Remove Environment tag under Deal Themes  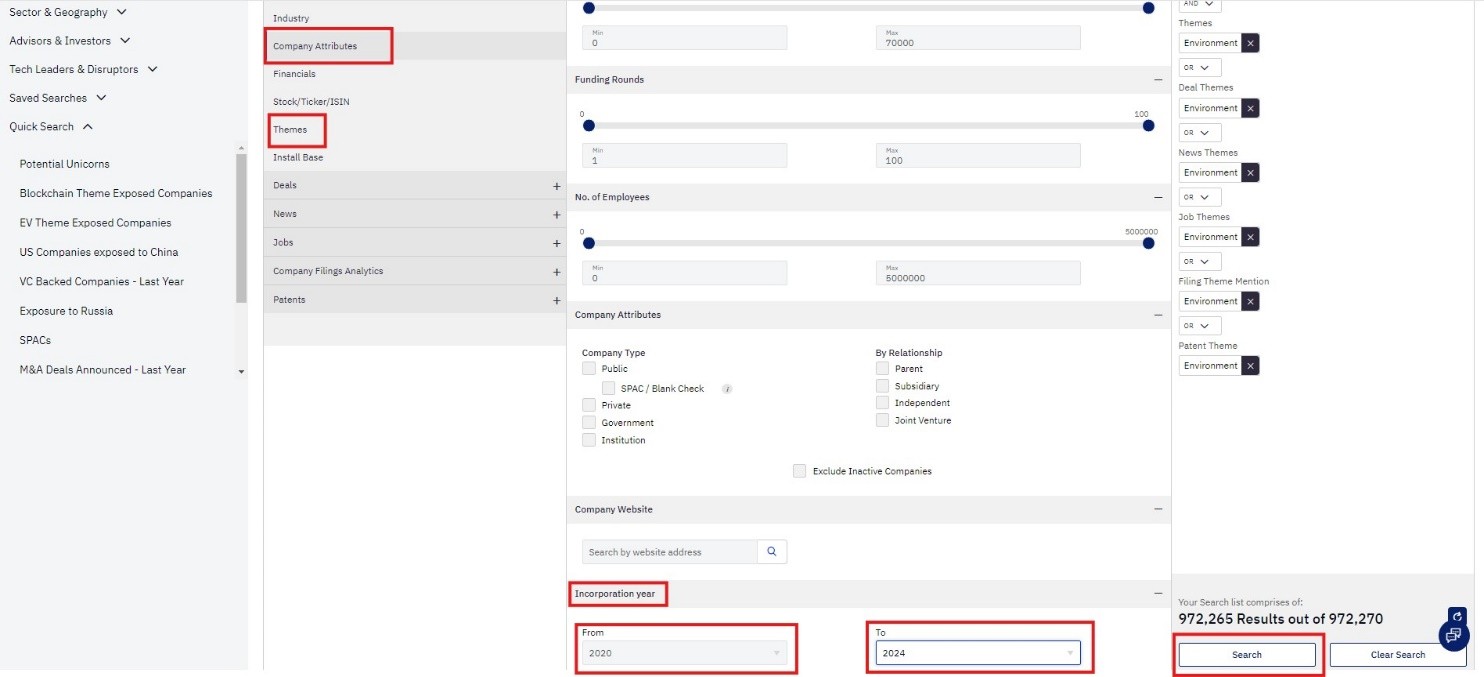click(1251, 108)
